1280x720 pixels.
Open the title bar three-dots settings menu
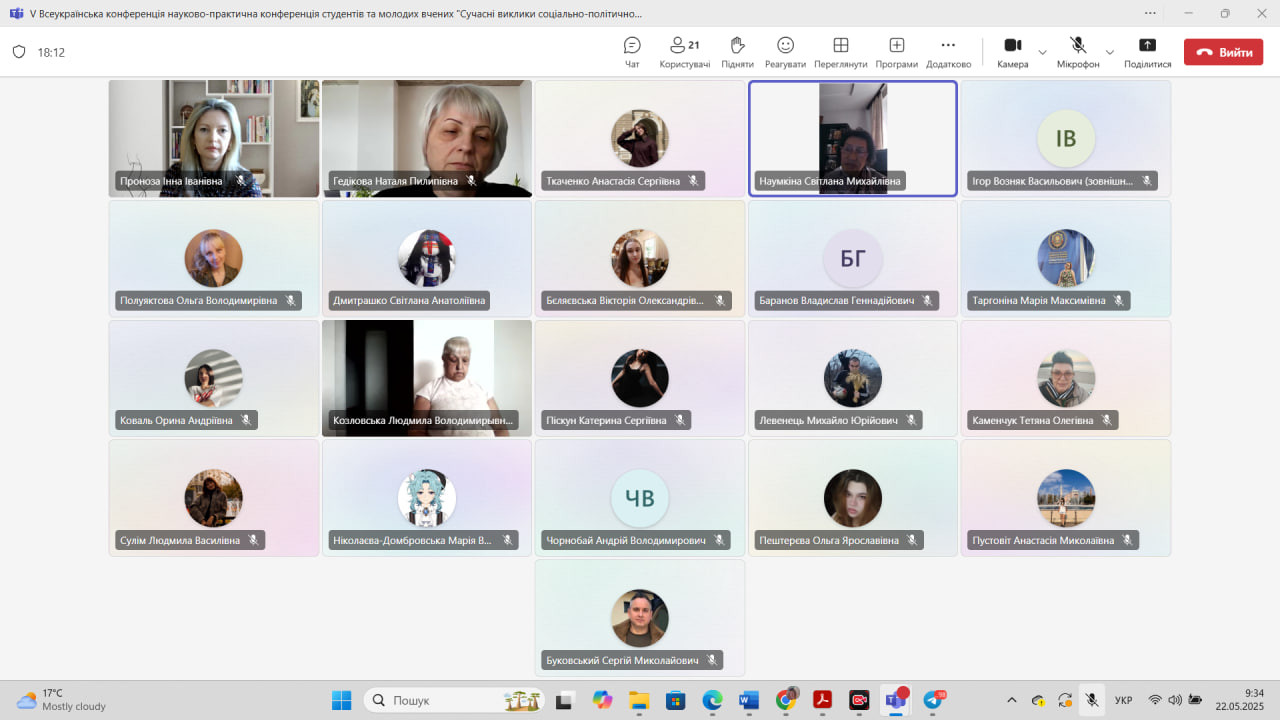(1150, 13)
